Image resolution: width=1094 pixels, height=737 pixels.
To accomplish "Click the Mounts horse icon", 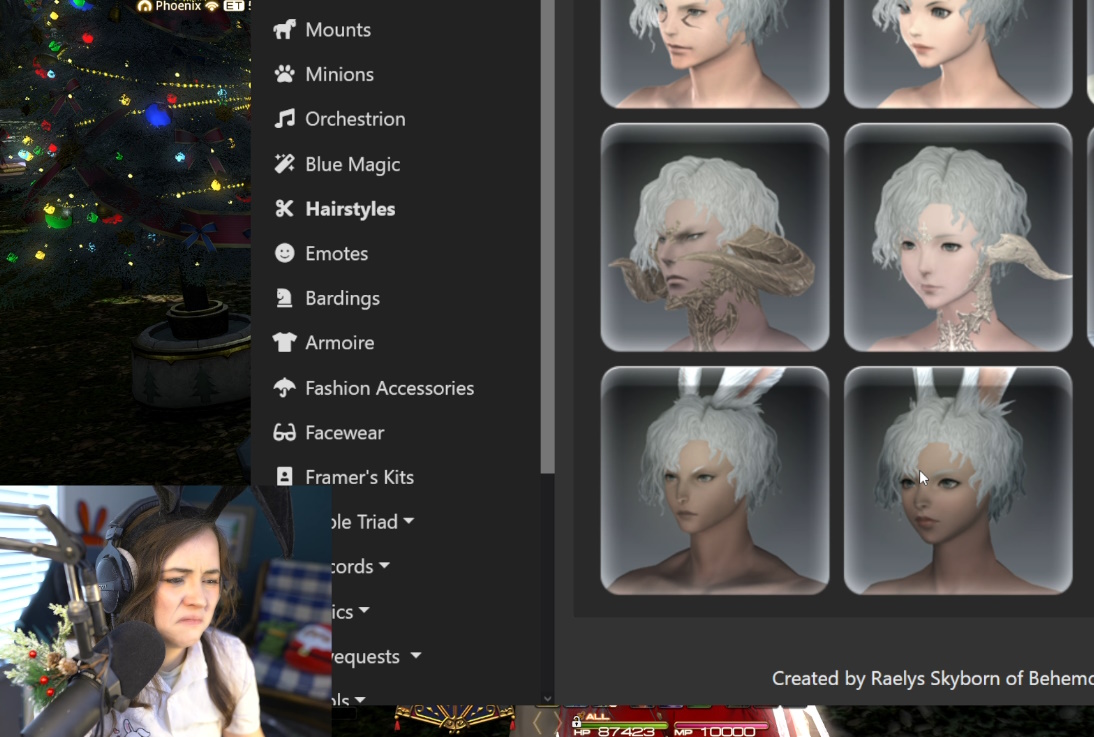I will click(284, 29).
